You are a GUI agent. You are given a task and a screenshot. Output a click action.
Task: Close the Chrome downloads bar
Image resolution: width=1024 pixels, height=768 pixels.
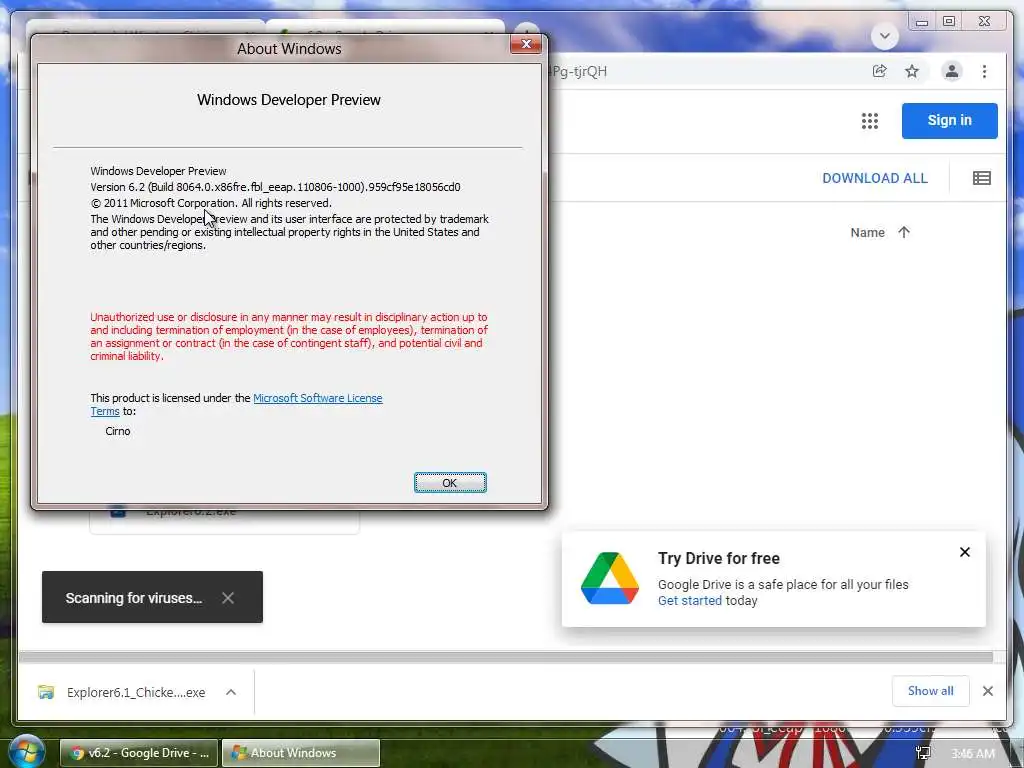point(987,691)
